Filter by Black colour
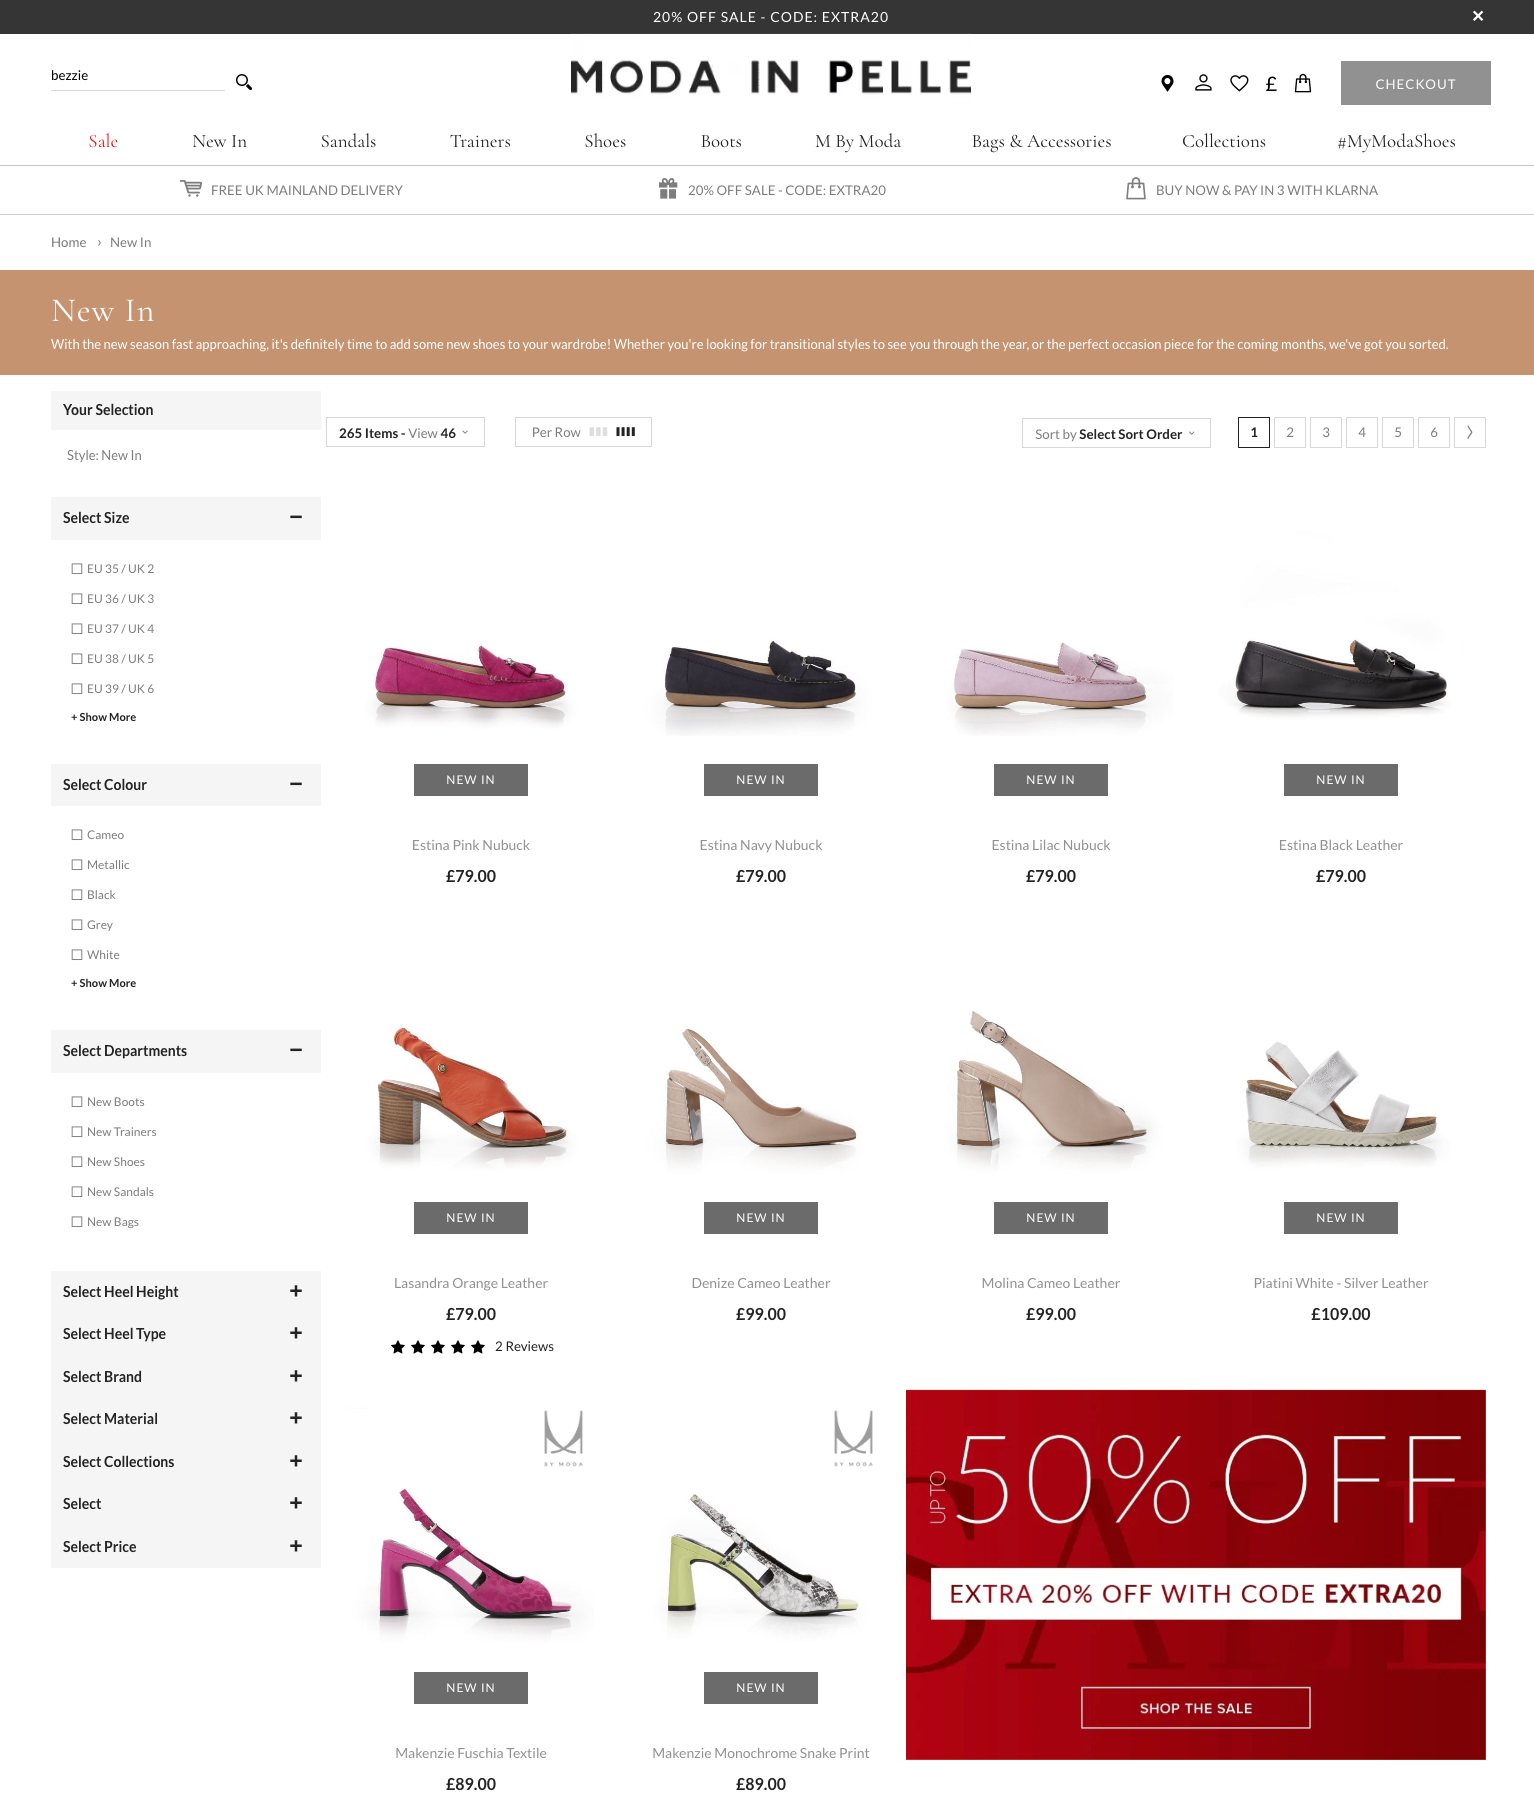The width and height of the screenshot is (1534, 1816). [77, 895]
